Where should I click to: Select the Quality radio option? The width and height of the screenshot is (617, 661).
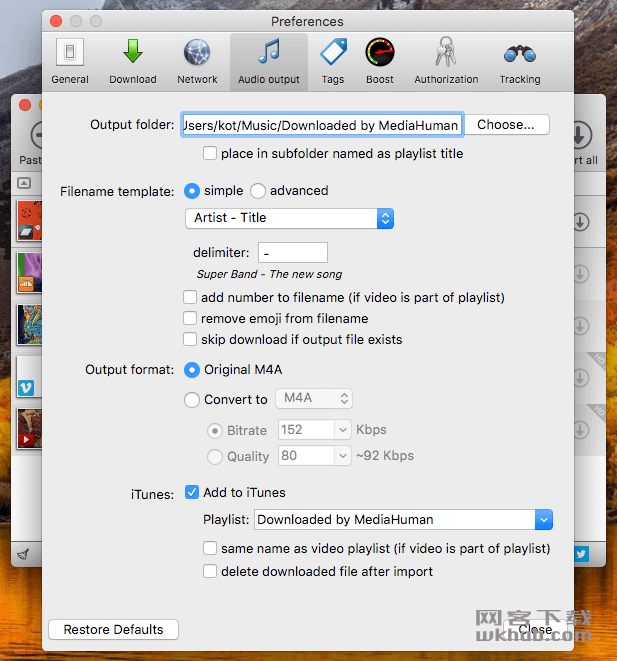pyautogui.click(x=215, y=457)
